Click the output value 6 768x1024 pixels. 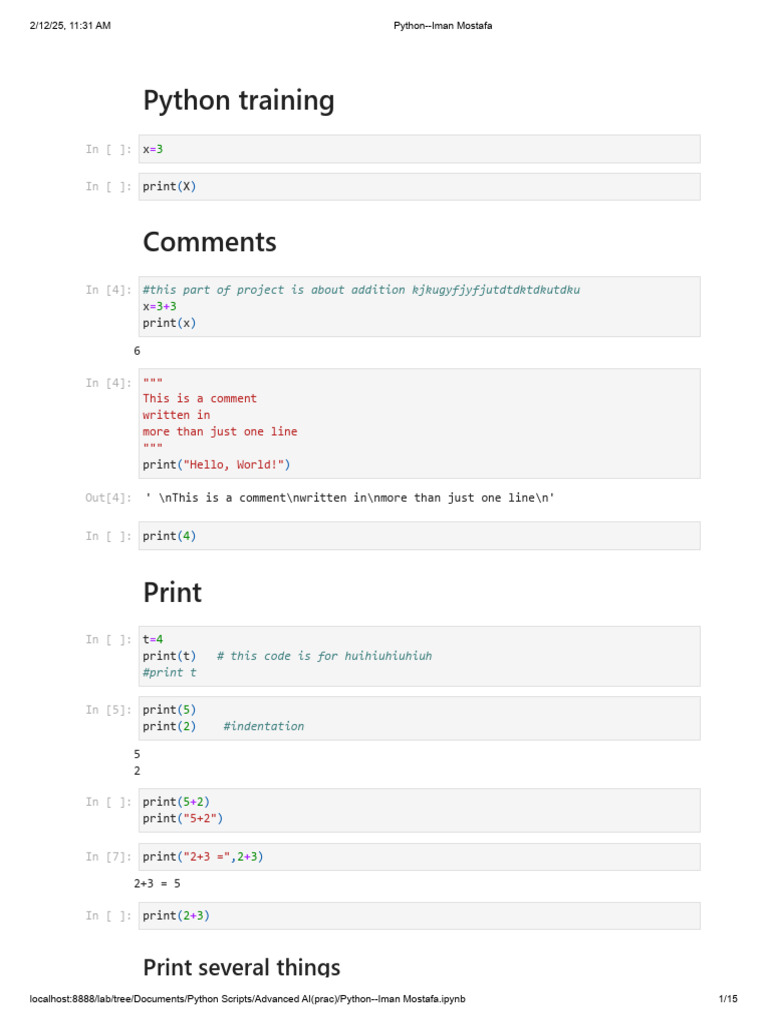[x=137, y=351]
